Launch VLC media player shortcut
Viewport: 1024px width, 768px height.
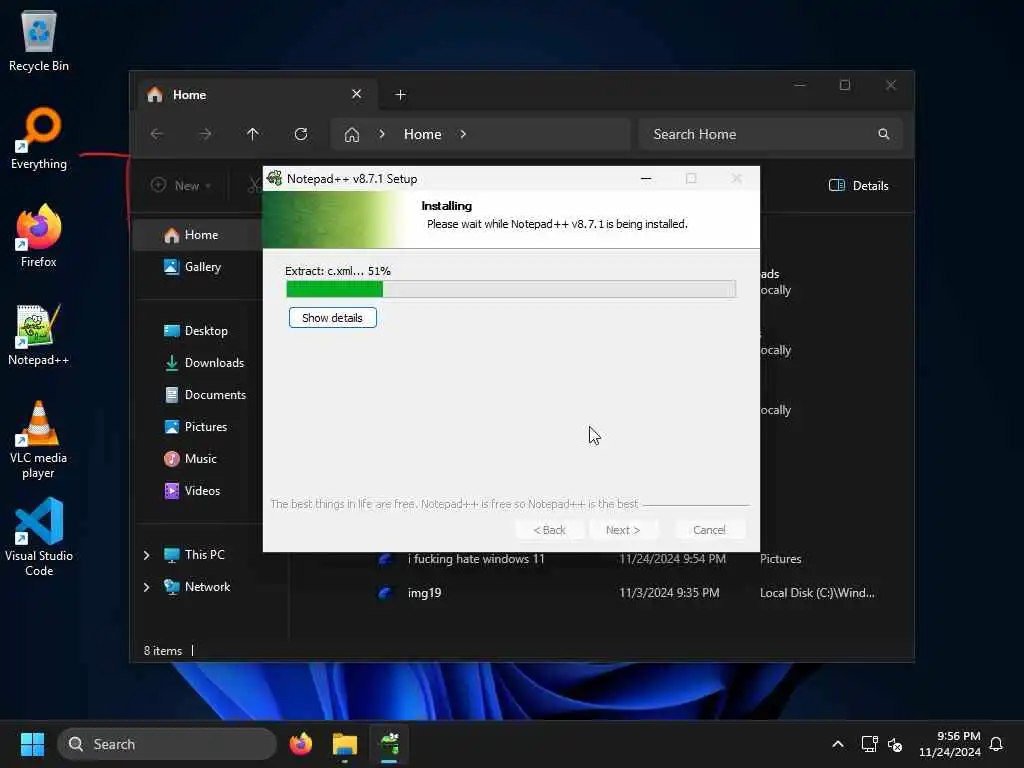click(39, 440)
